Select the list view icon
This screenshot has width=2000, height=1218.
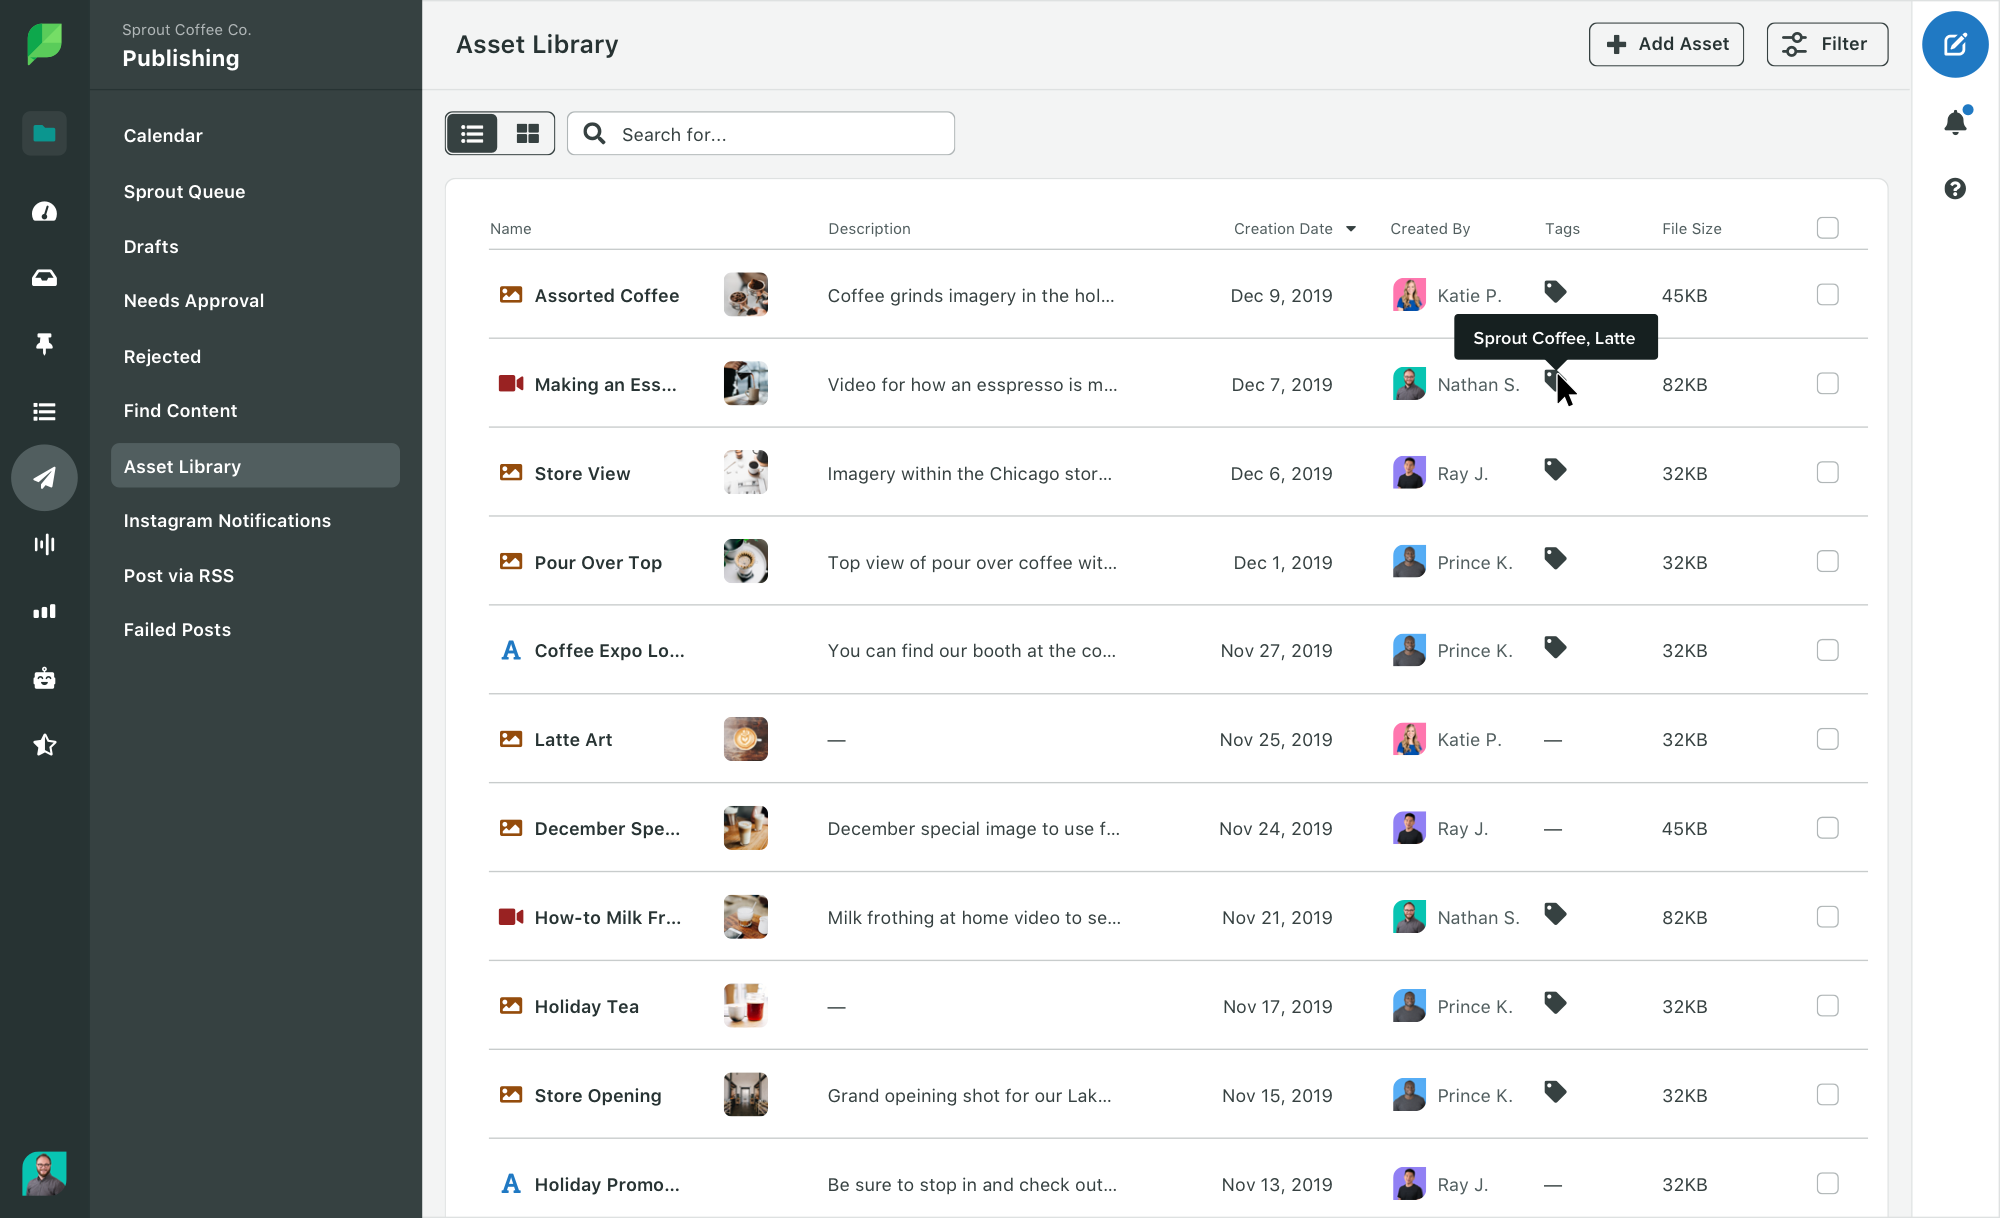473,133
